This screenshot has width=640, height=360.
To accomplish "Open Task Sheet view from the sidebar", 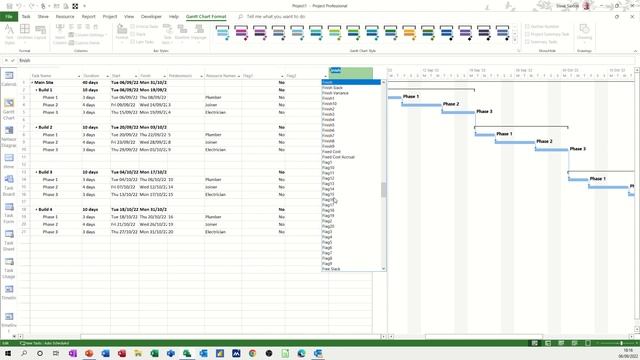I will (9, 240).
